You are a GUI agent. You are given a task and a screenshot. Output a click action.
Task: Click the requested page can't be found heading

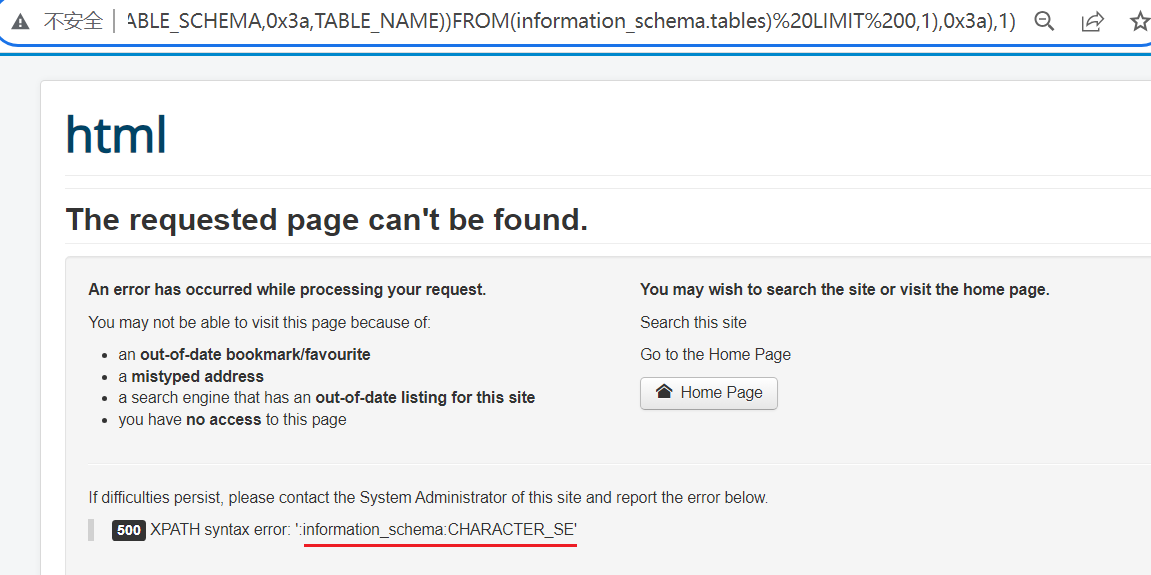(x=326, y=219)
